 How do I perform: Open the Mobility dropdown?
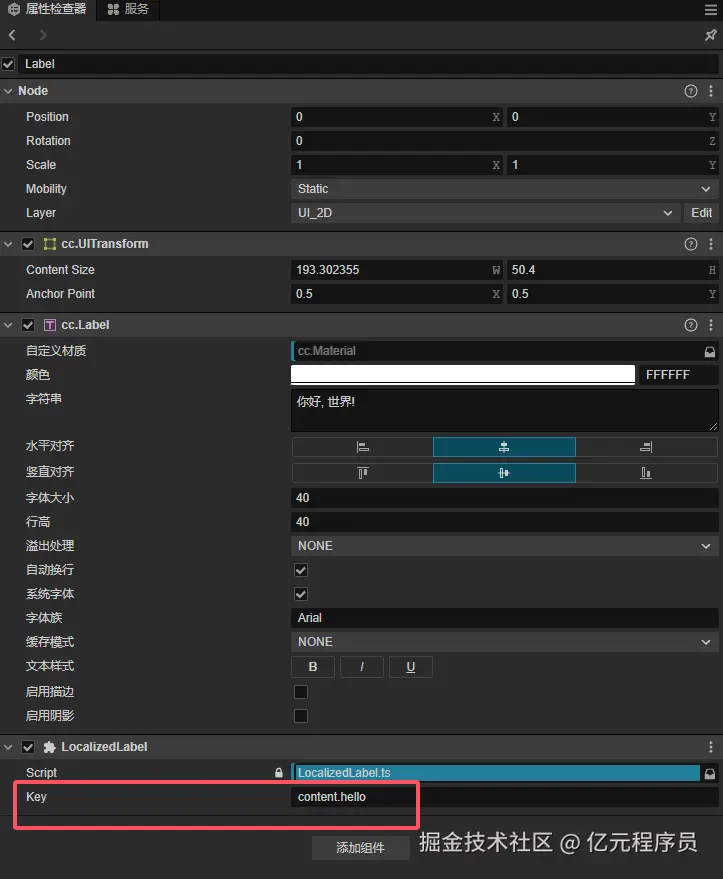503,189
